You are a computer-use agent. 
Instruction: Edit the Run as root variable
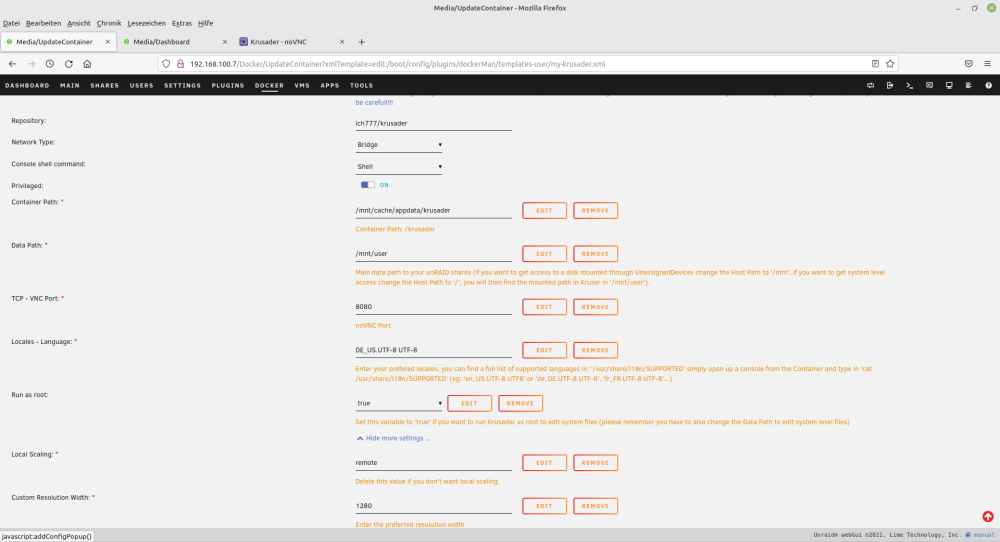(x=469, y=403)
